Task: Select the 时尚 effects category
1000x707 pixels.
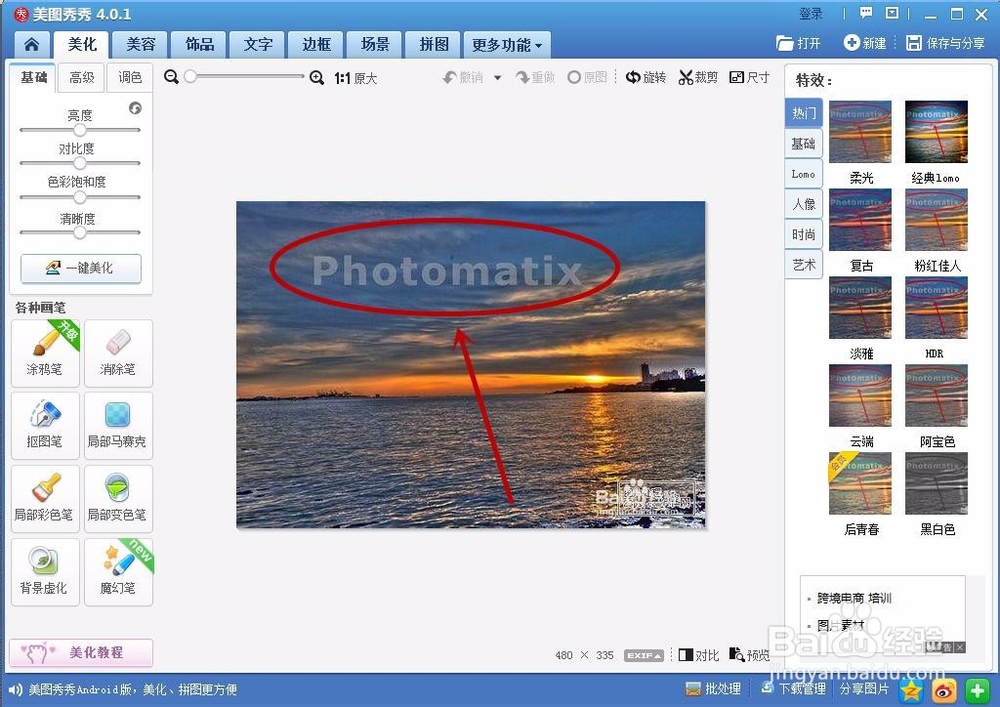Action: pyautogui.click(x=804, y=235)
